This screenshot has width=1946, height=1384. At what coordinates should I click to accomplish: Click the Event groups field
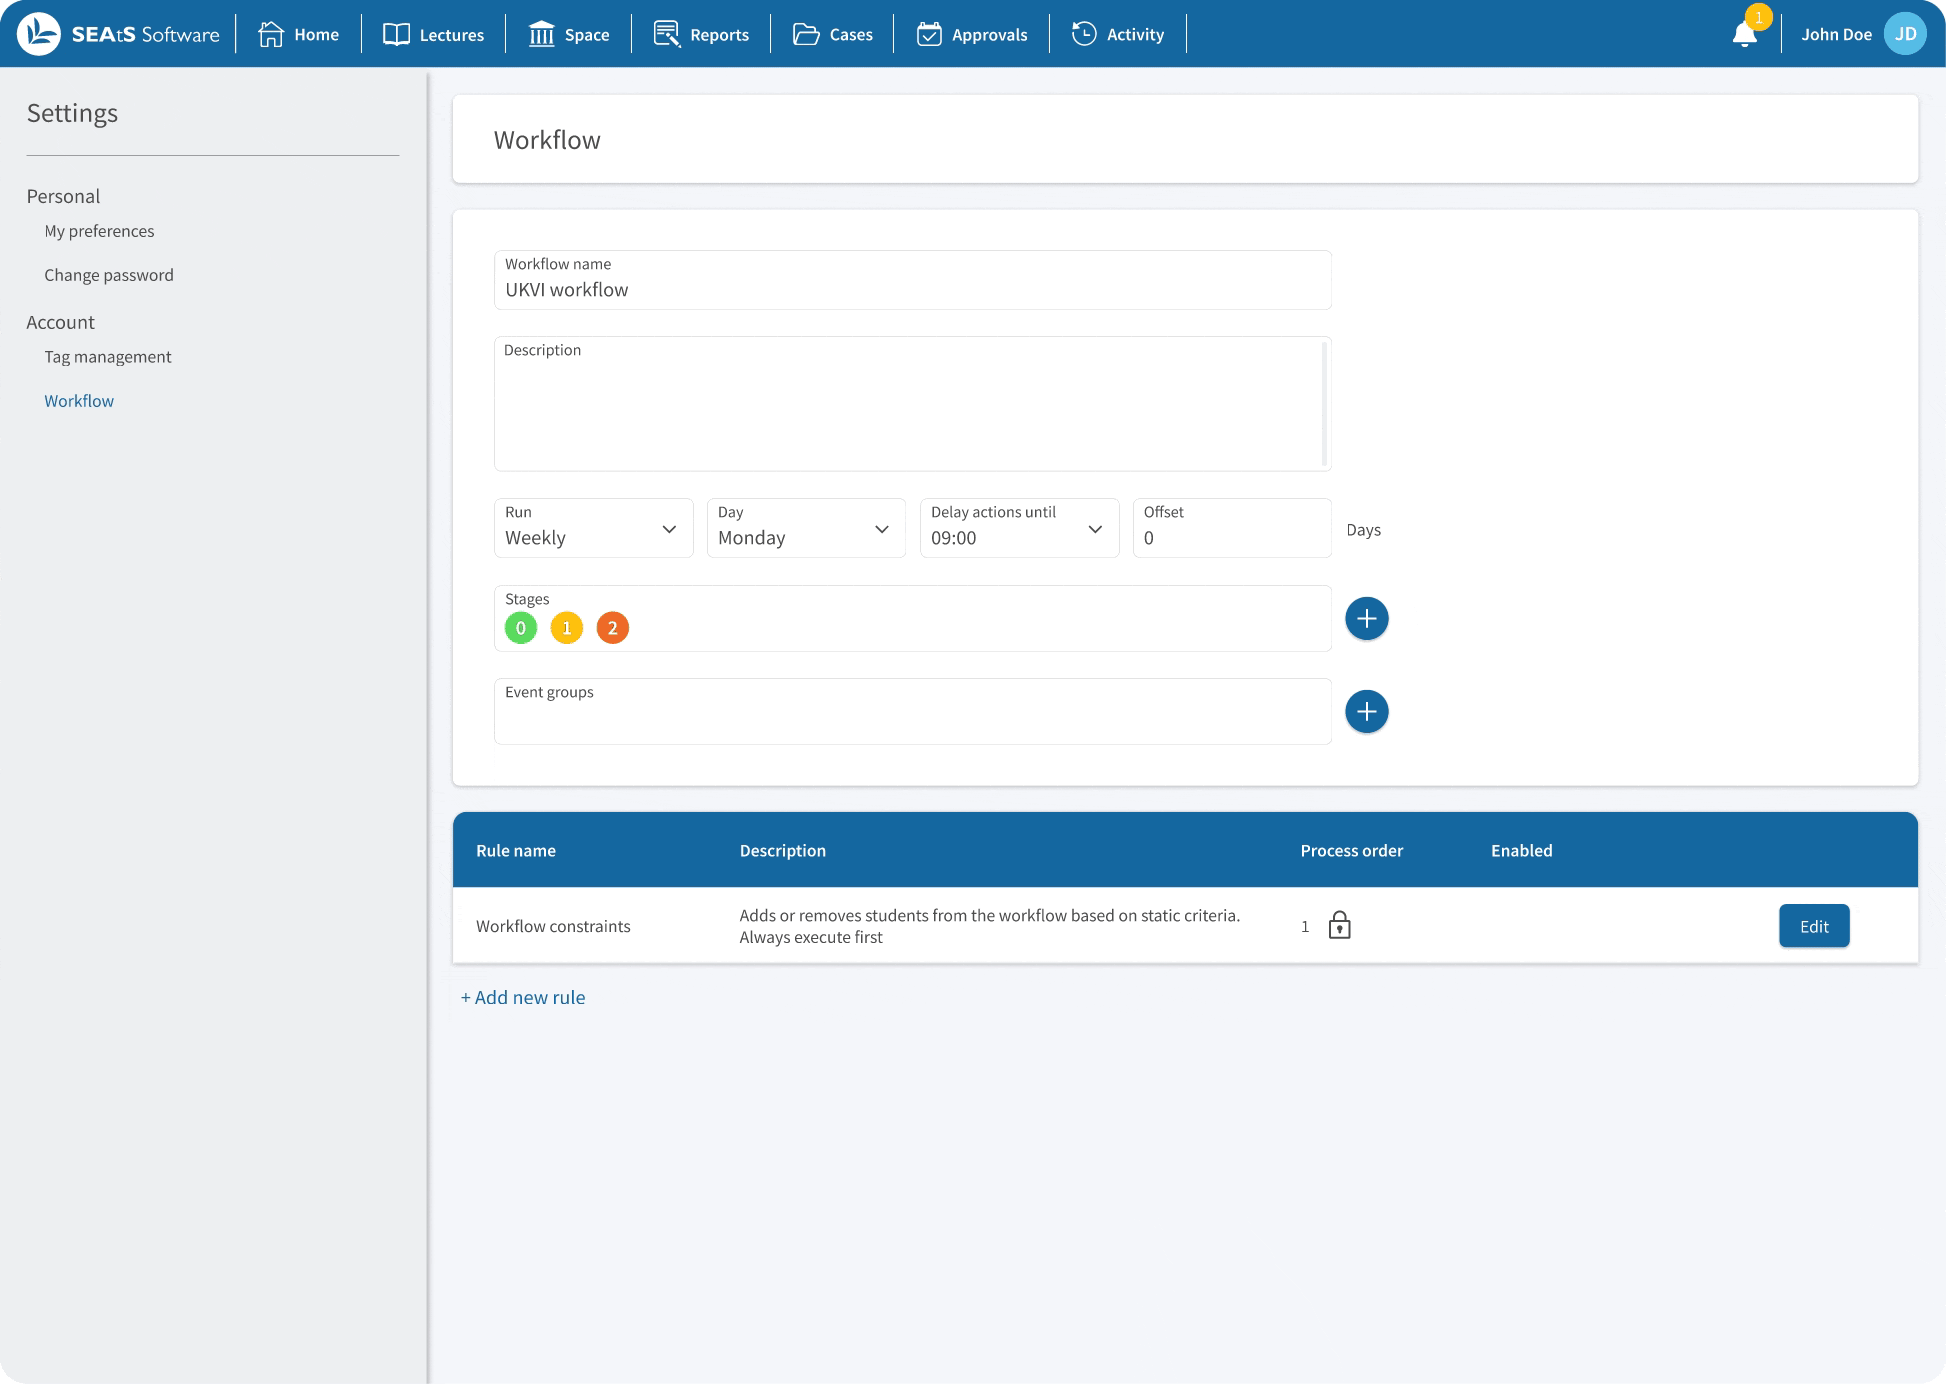913,712
